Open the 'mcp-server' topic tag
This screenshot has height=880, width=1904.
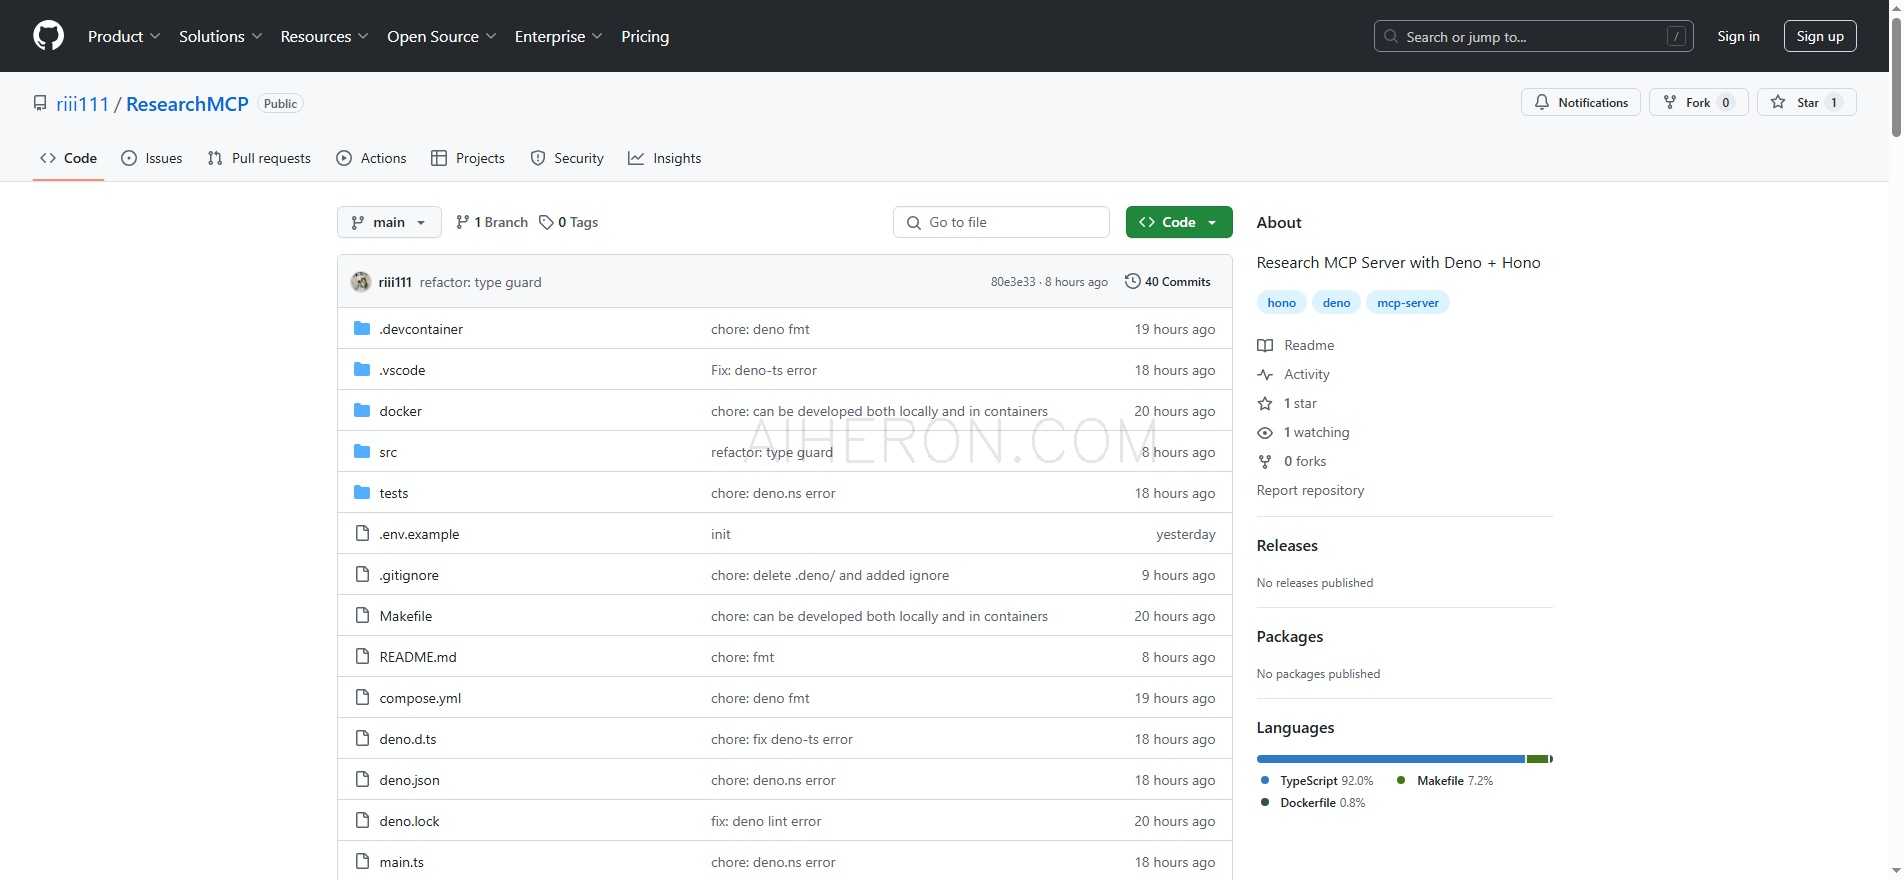[x=1408, y=302]
